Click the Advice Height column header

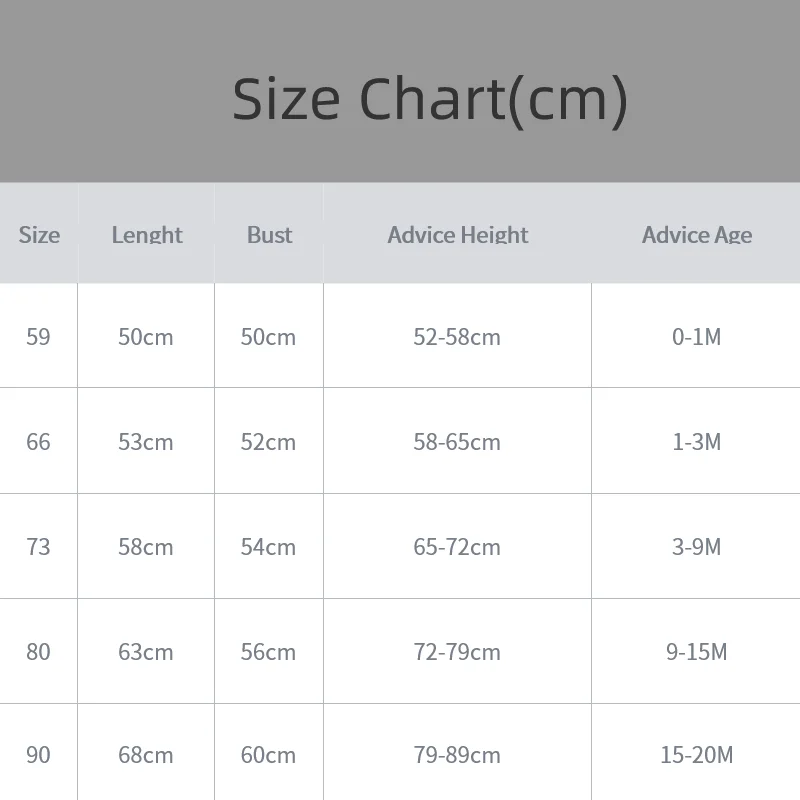coord(458,235)
